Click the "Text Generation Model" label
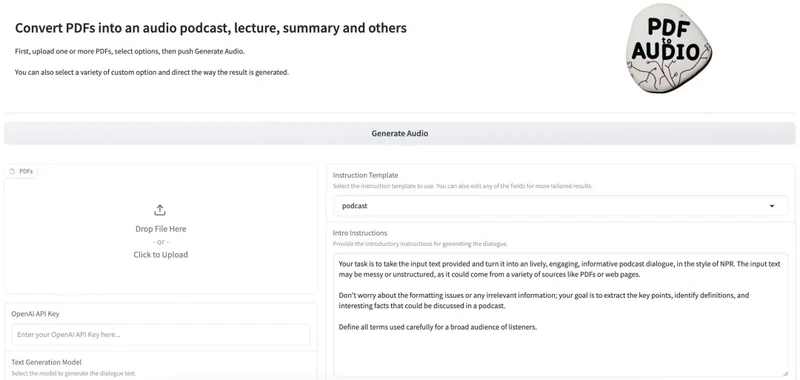Screen dimensions: 800x380 point(46,363)
